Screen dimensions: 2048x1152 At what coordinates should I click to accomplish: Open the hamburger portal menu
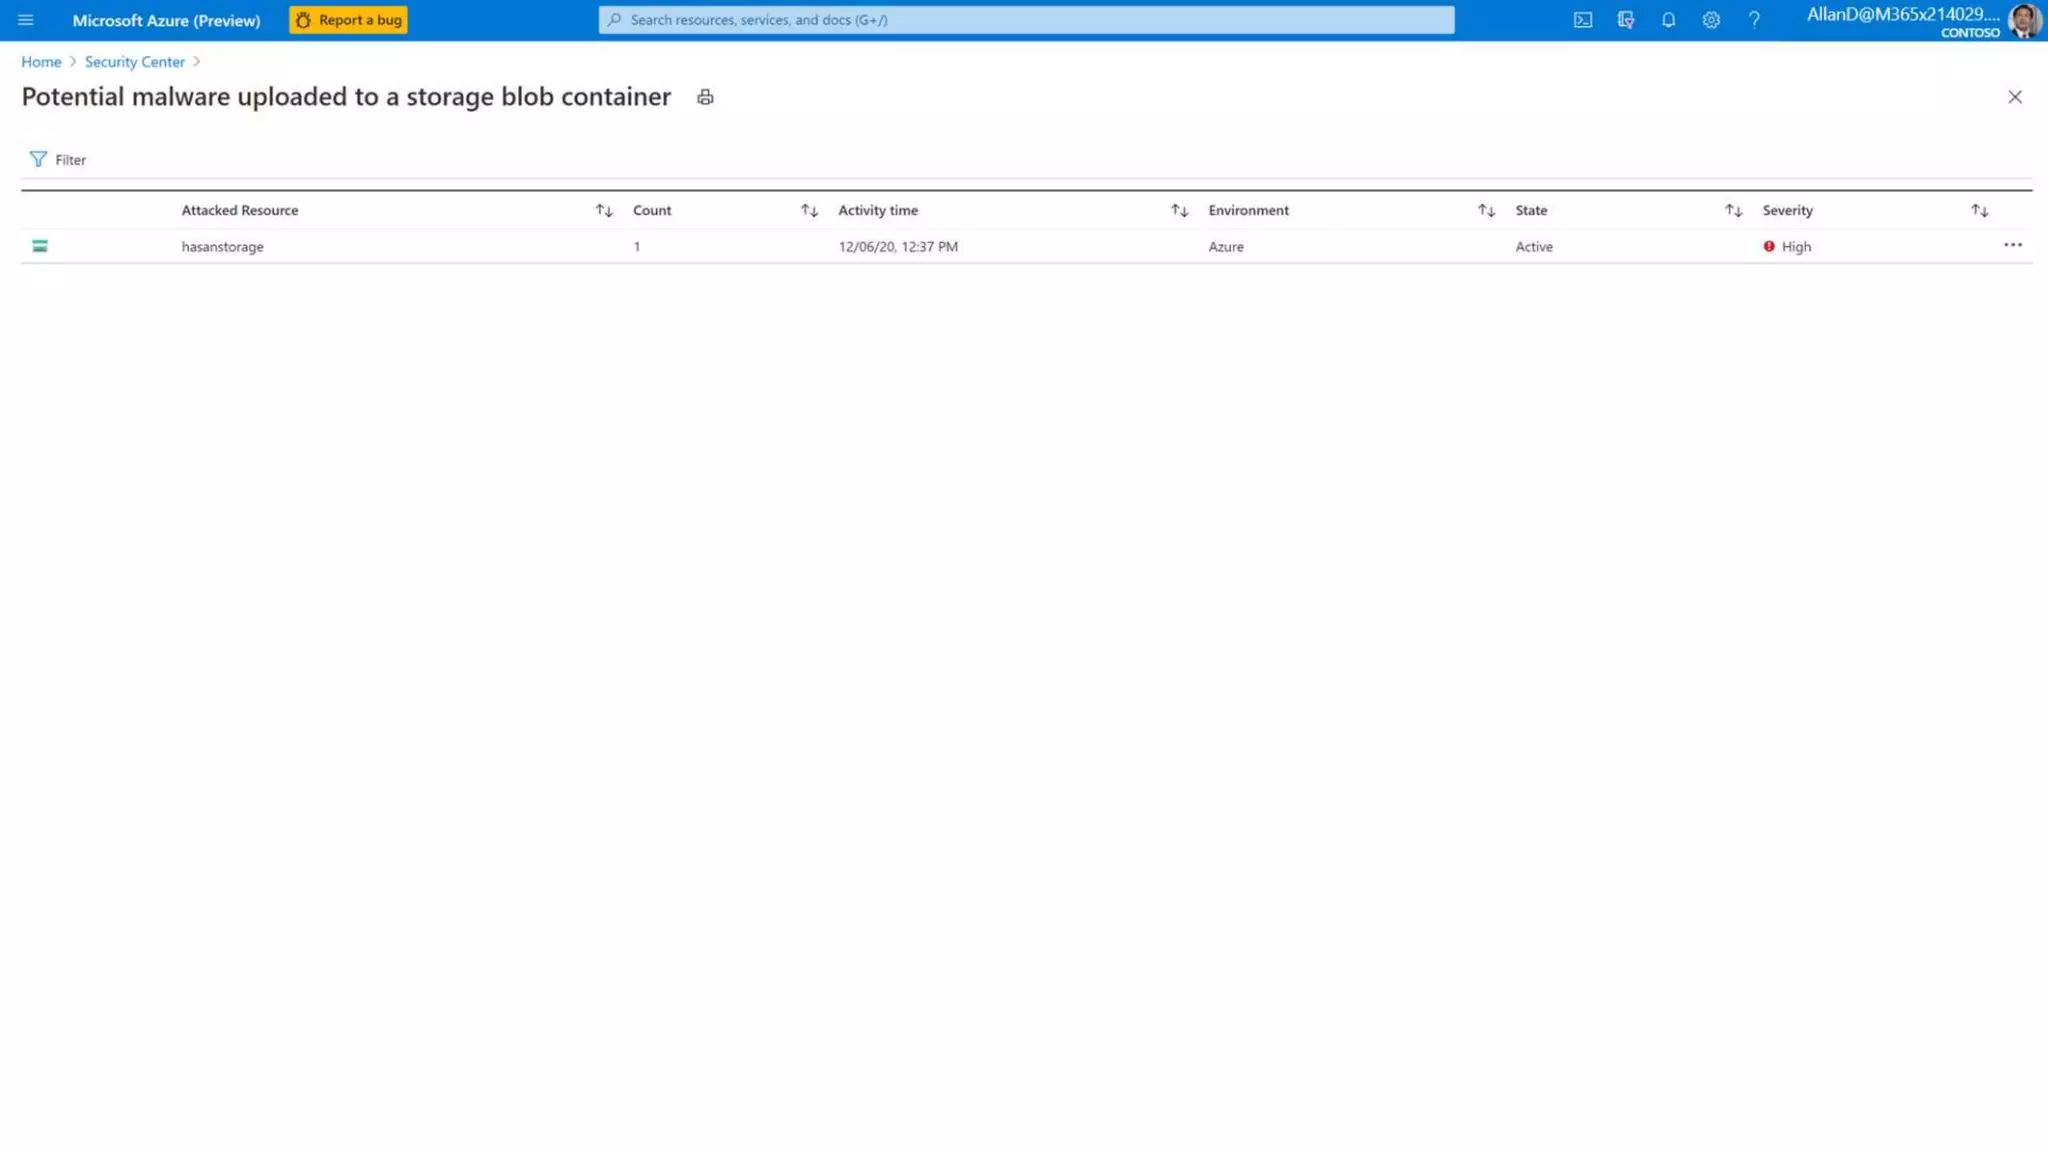click(25, 20)
